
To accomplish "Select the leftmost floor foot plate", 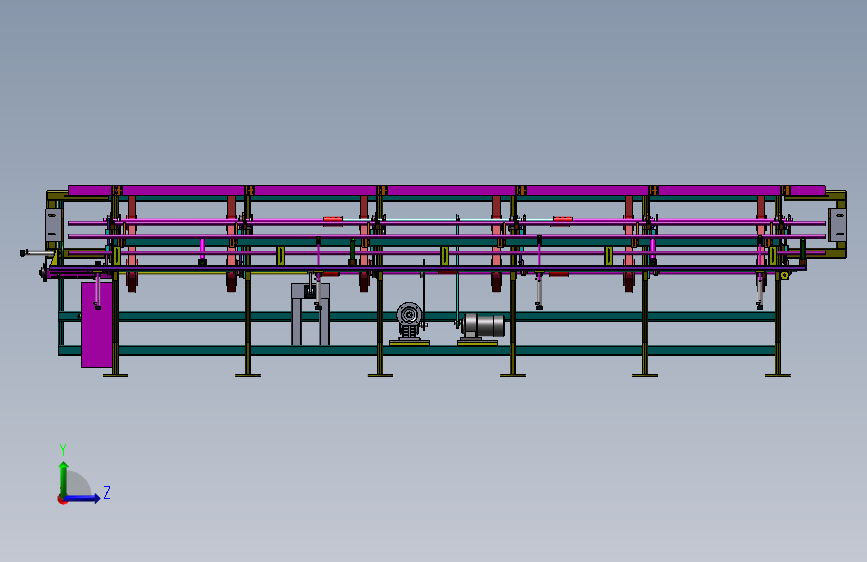I will 116,376.
